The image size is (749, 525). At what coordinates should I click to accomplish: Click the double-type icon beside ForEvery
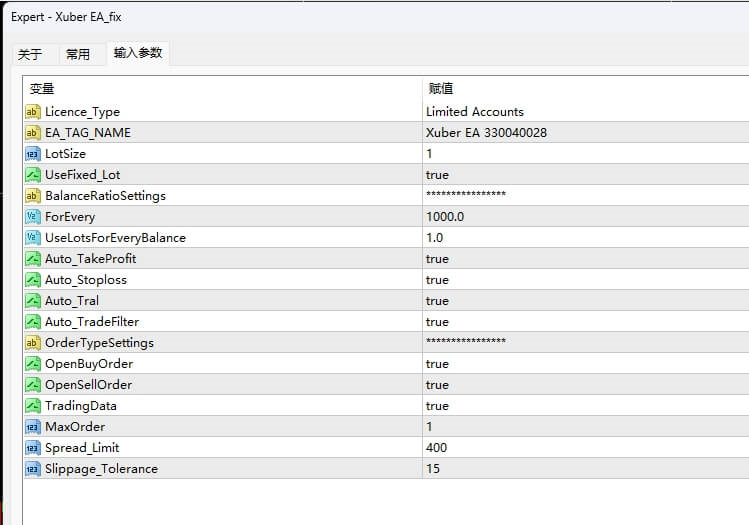pyautogui.click(x=32, y=217)
